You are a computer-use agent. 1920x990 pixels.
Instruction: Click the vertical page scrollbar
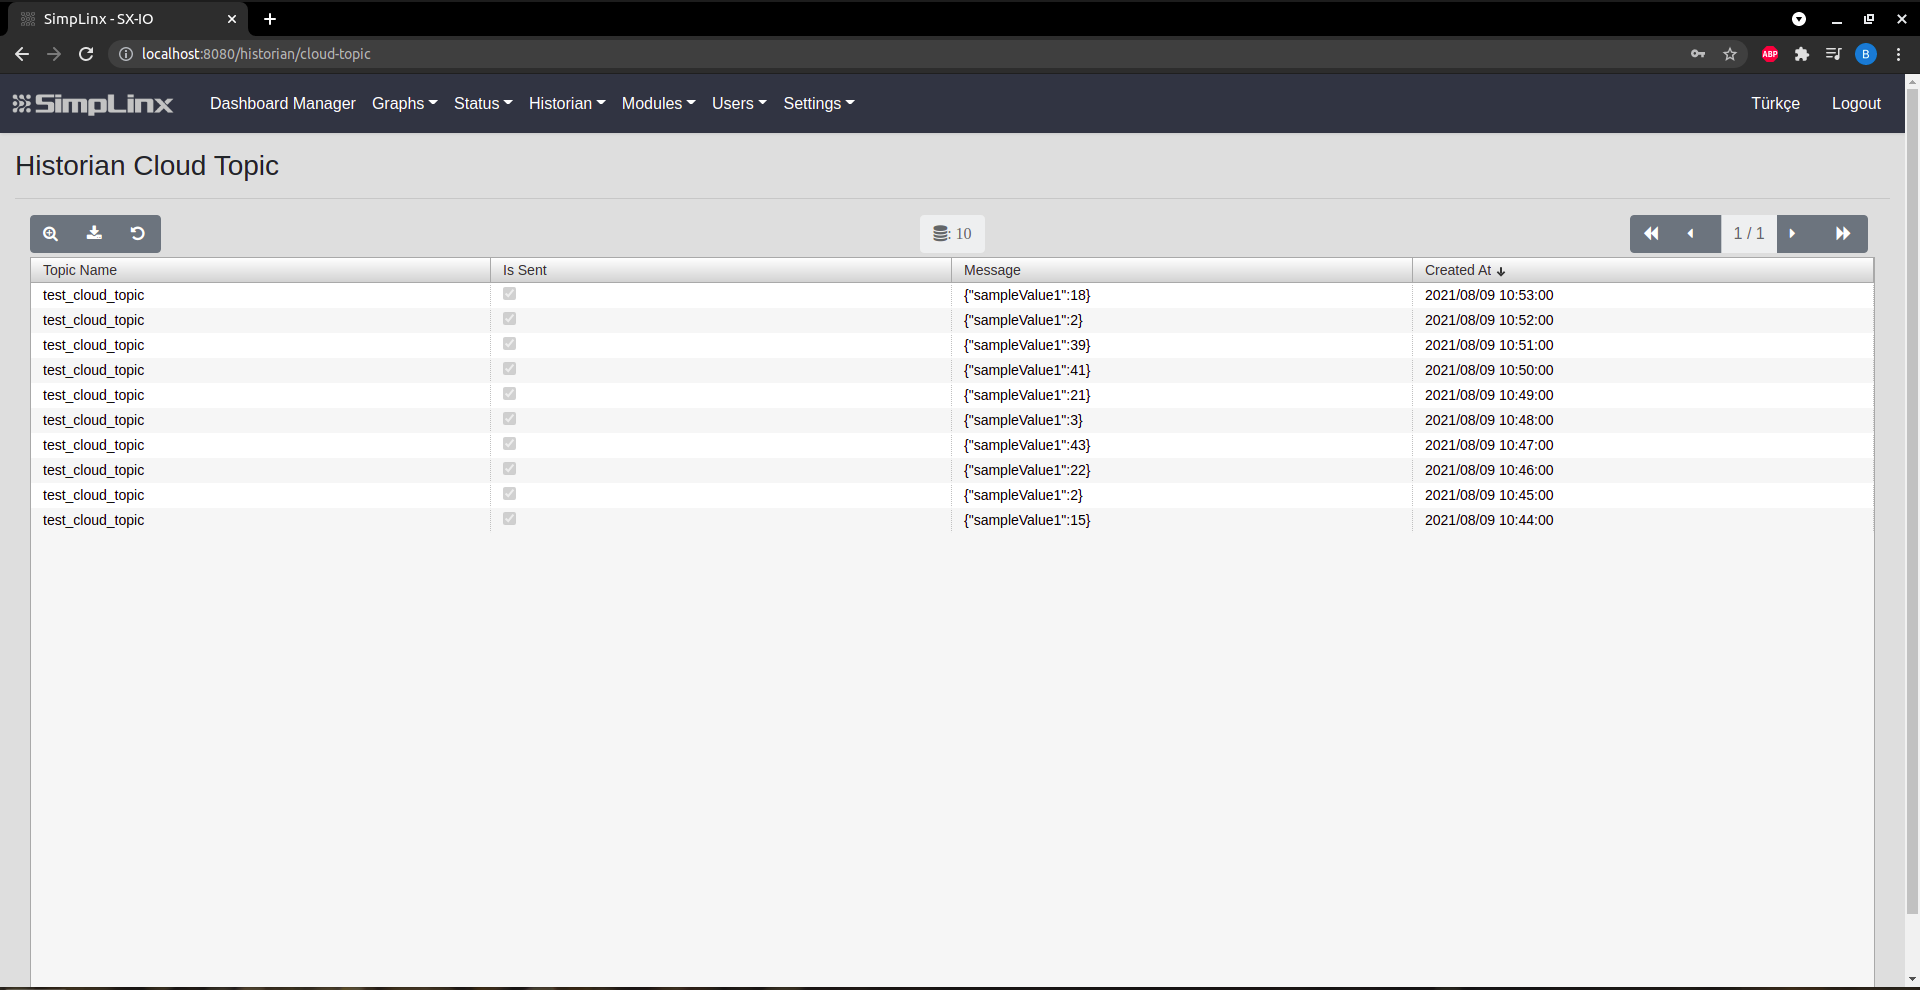[1912, 500]
